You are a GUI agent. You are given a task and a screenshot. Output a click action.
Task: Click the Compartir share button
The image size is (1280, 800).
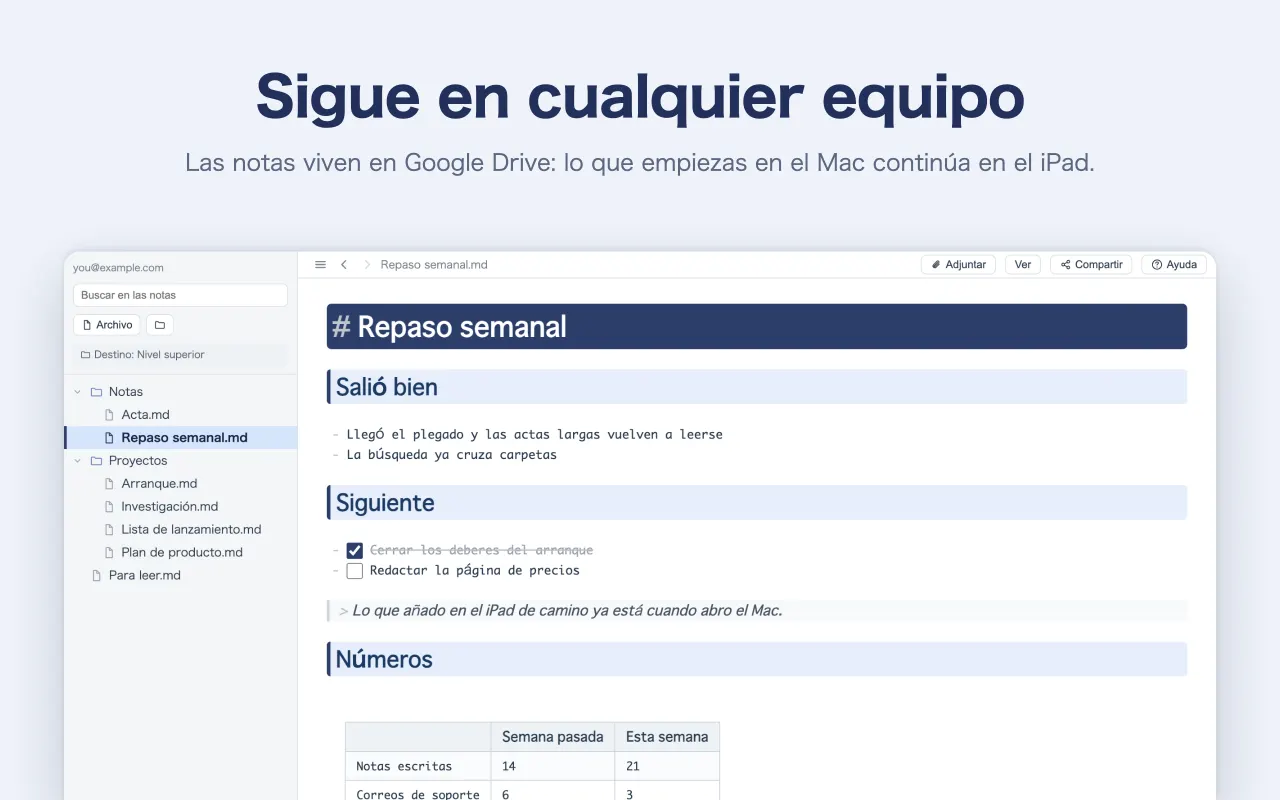tap(1091, 265)
